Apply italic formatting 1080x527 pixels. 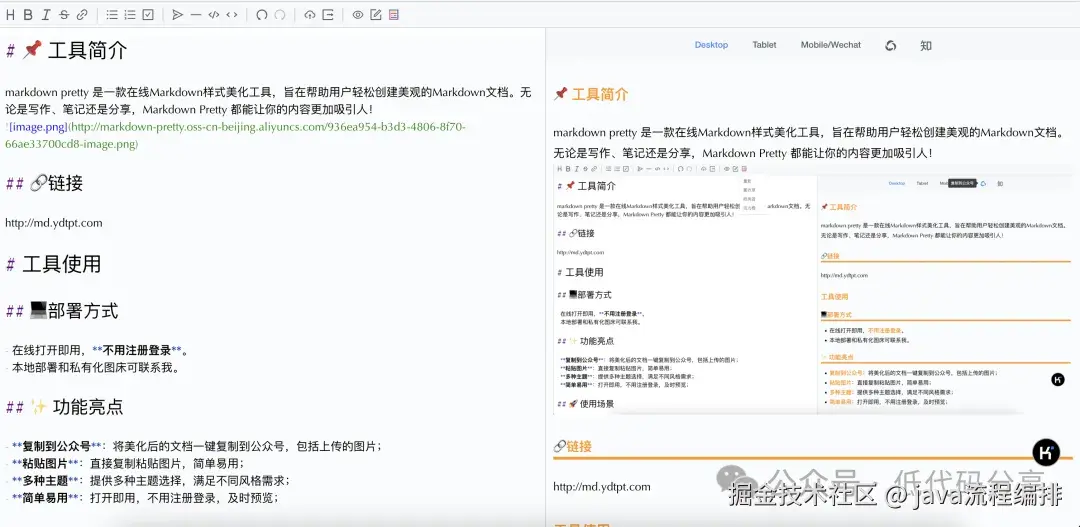click(x=45, y=14)
